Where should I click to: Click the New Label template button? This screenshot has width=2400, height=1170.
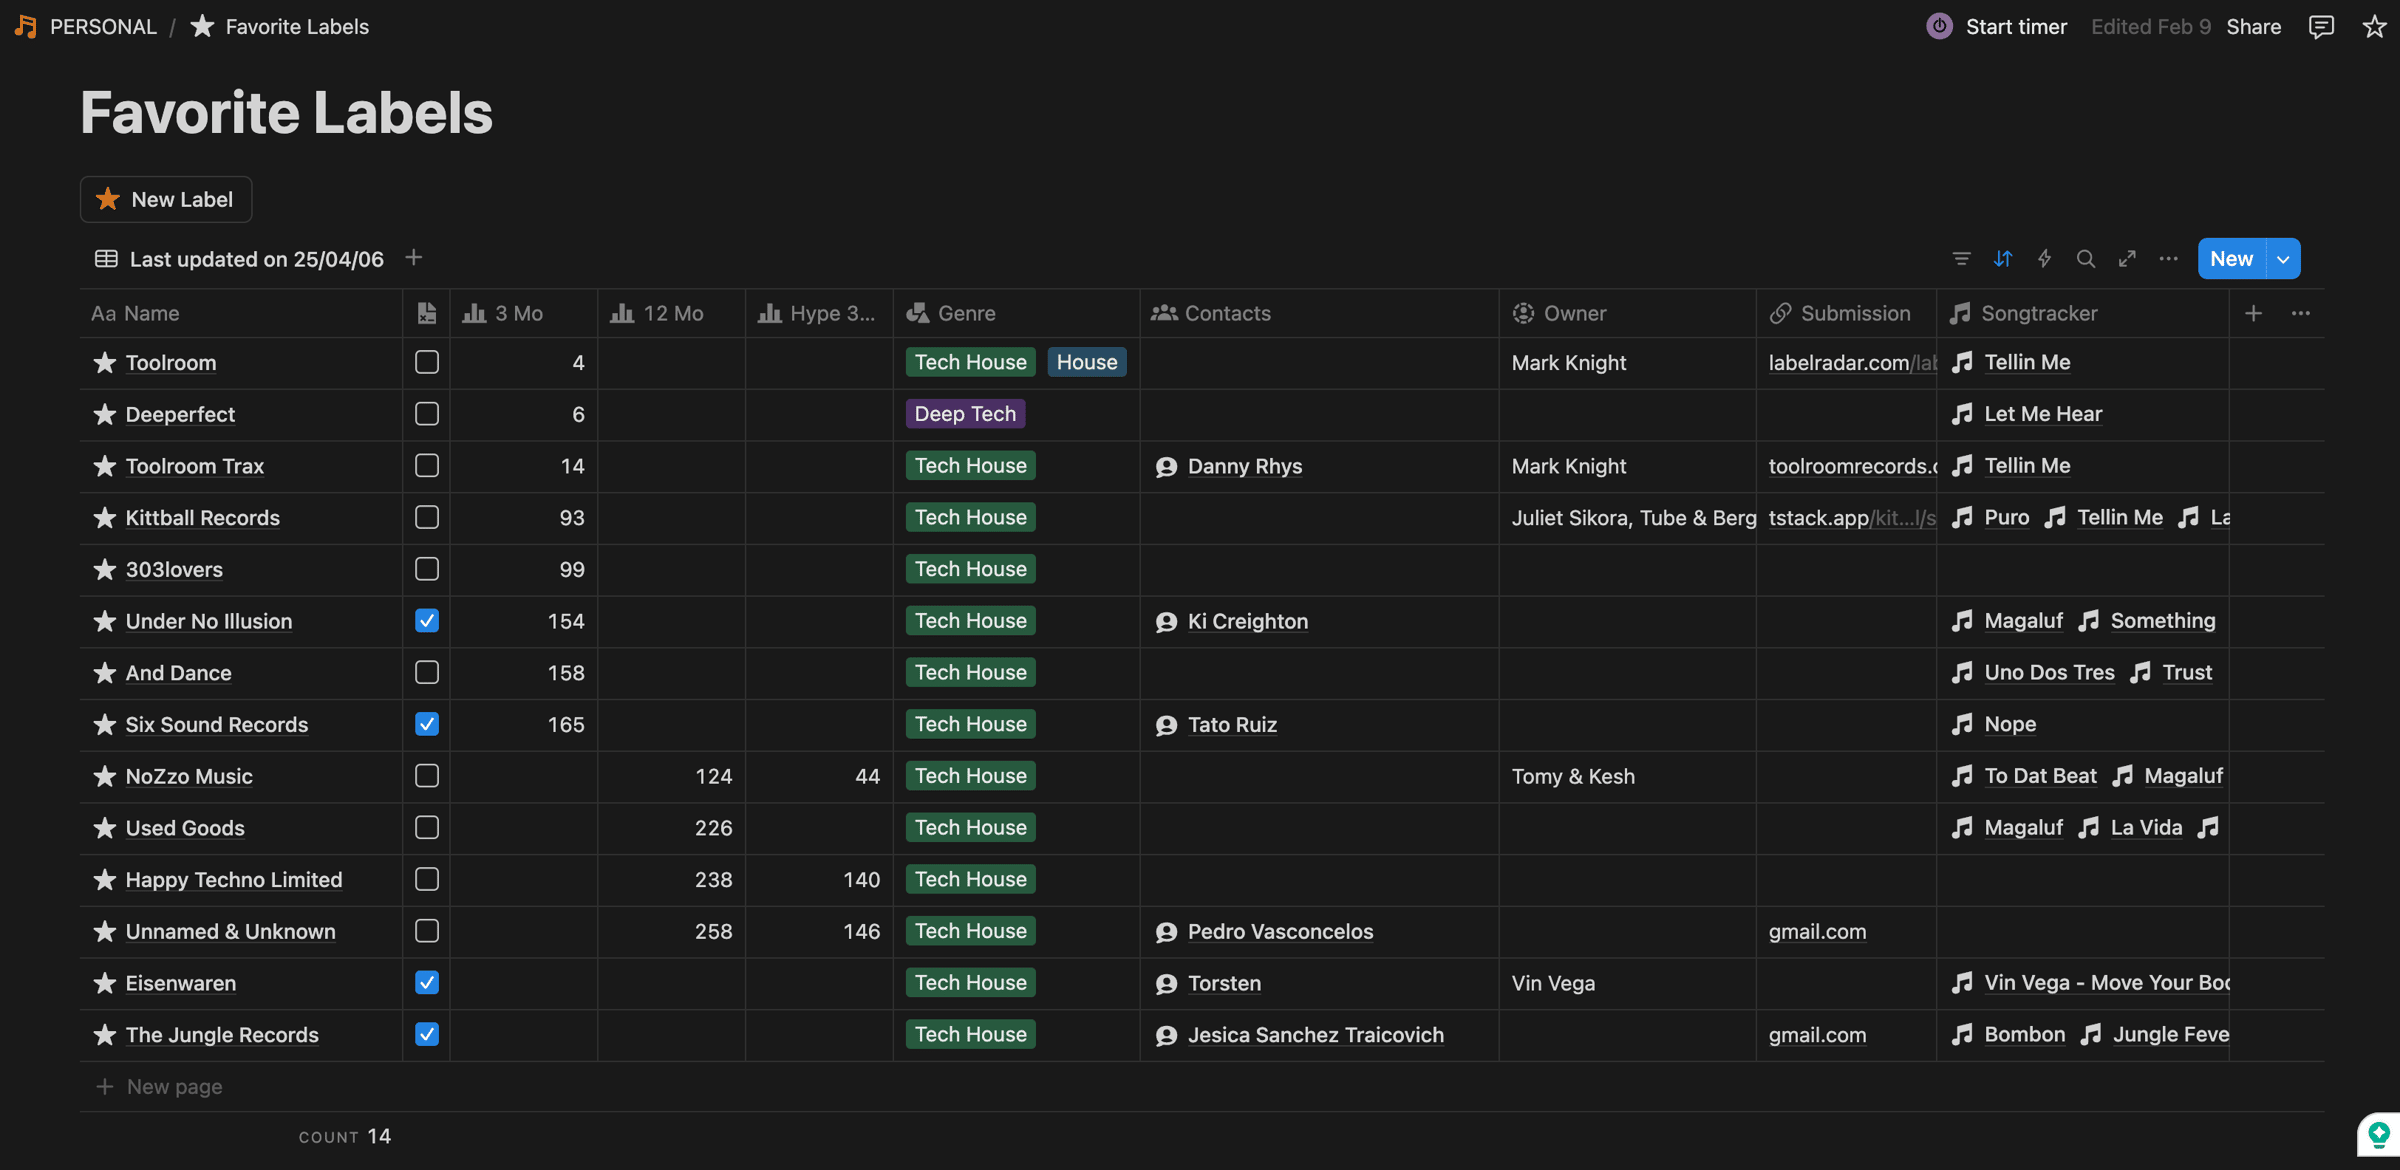coord(166,199)
